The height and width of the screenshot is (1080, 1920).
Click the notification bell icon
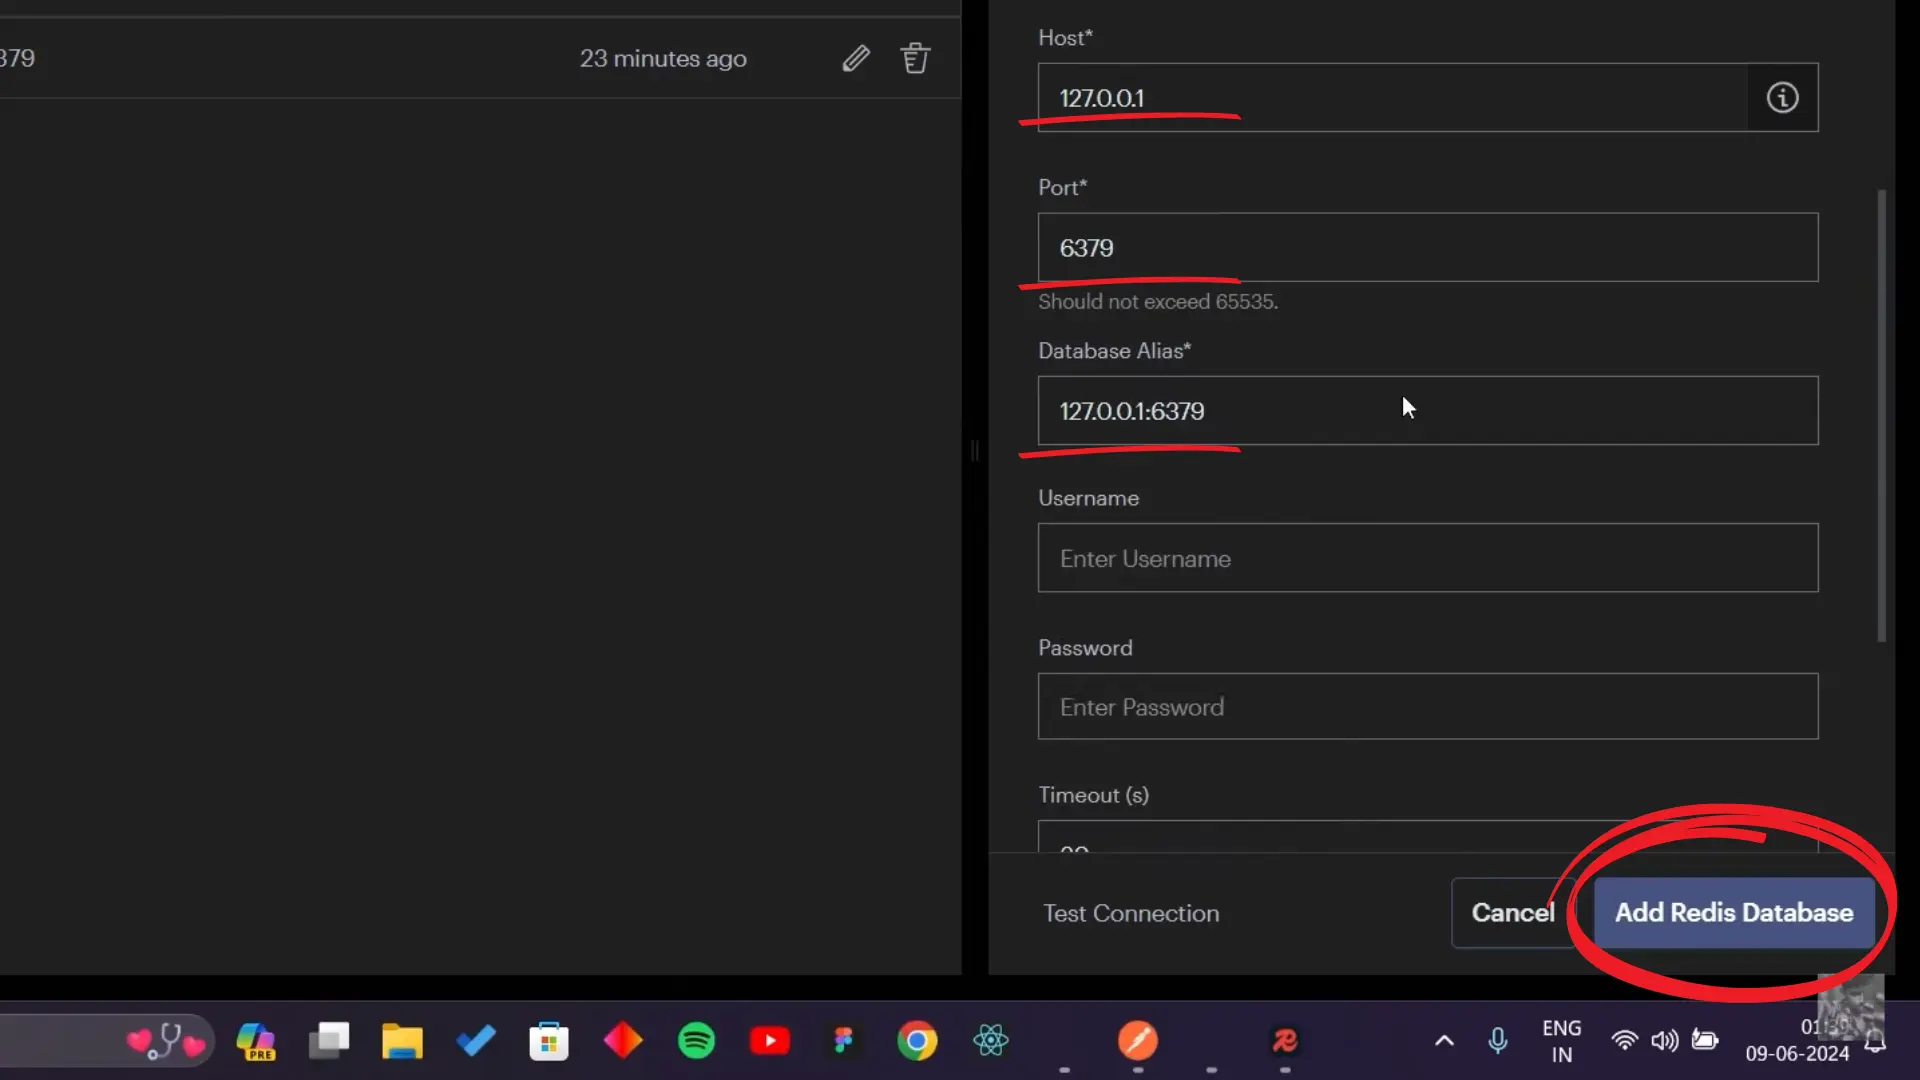(x=1876, y=1042)
